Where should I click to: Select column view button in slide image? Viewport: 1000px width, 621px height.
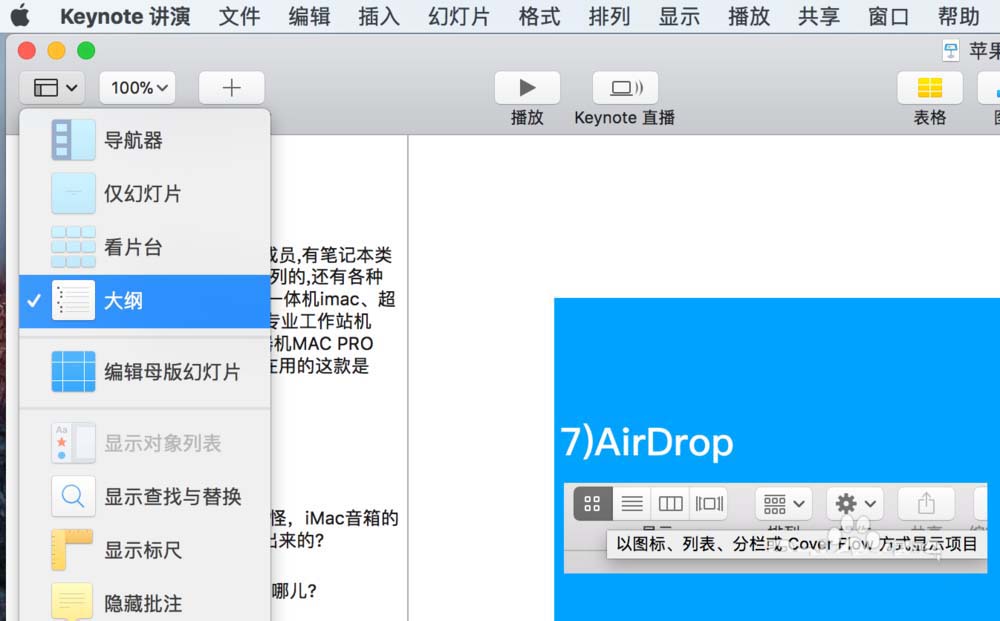(670, 504)
